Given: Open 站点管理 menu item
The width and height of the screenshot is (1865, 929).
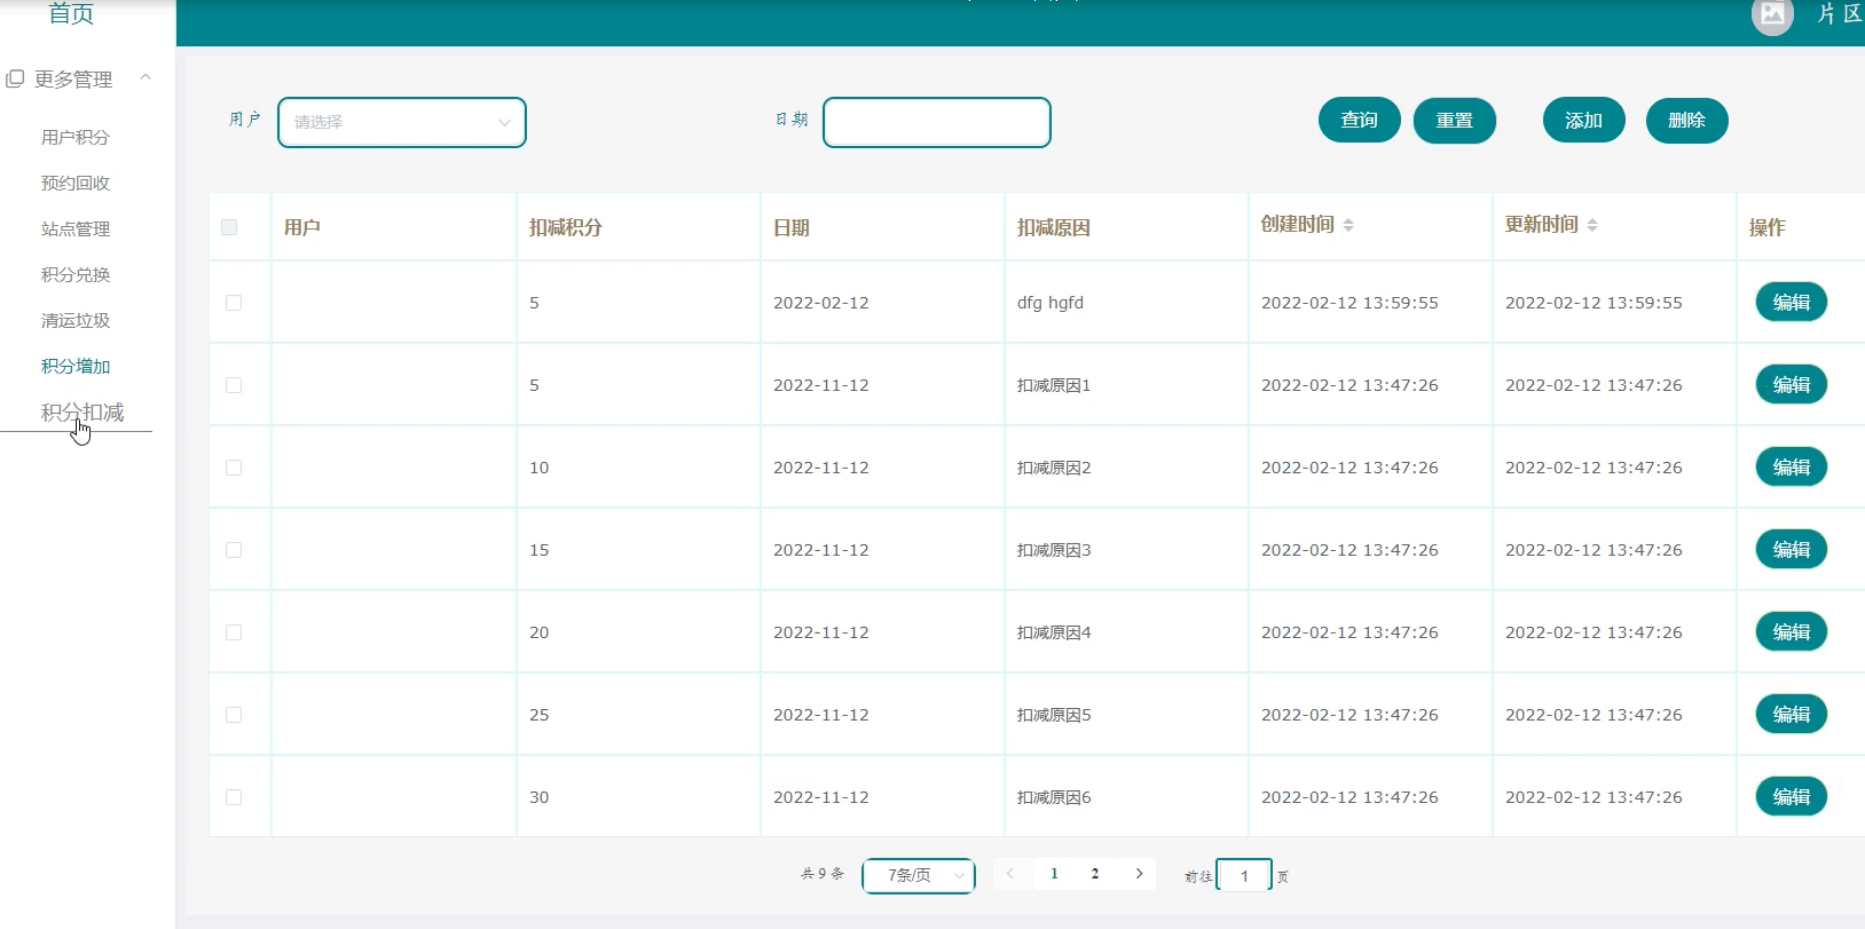Looking at the screenshot, I should pos(75,229).
